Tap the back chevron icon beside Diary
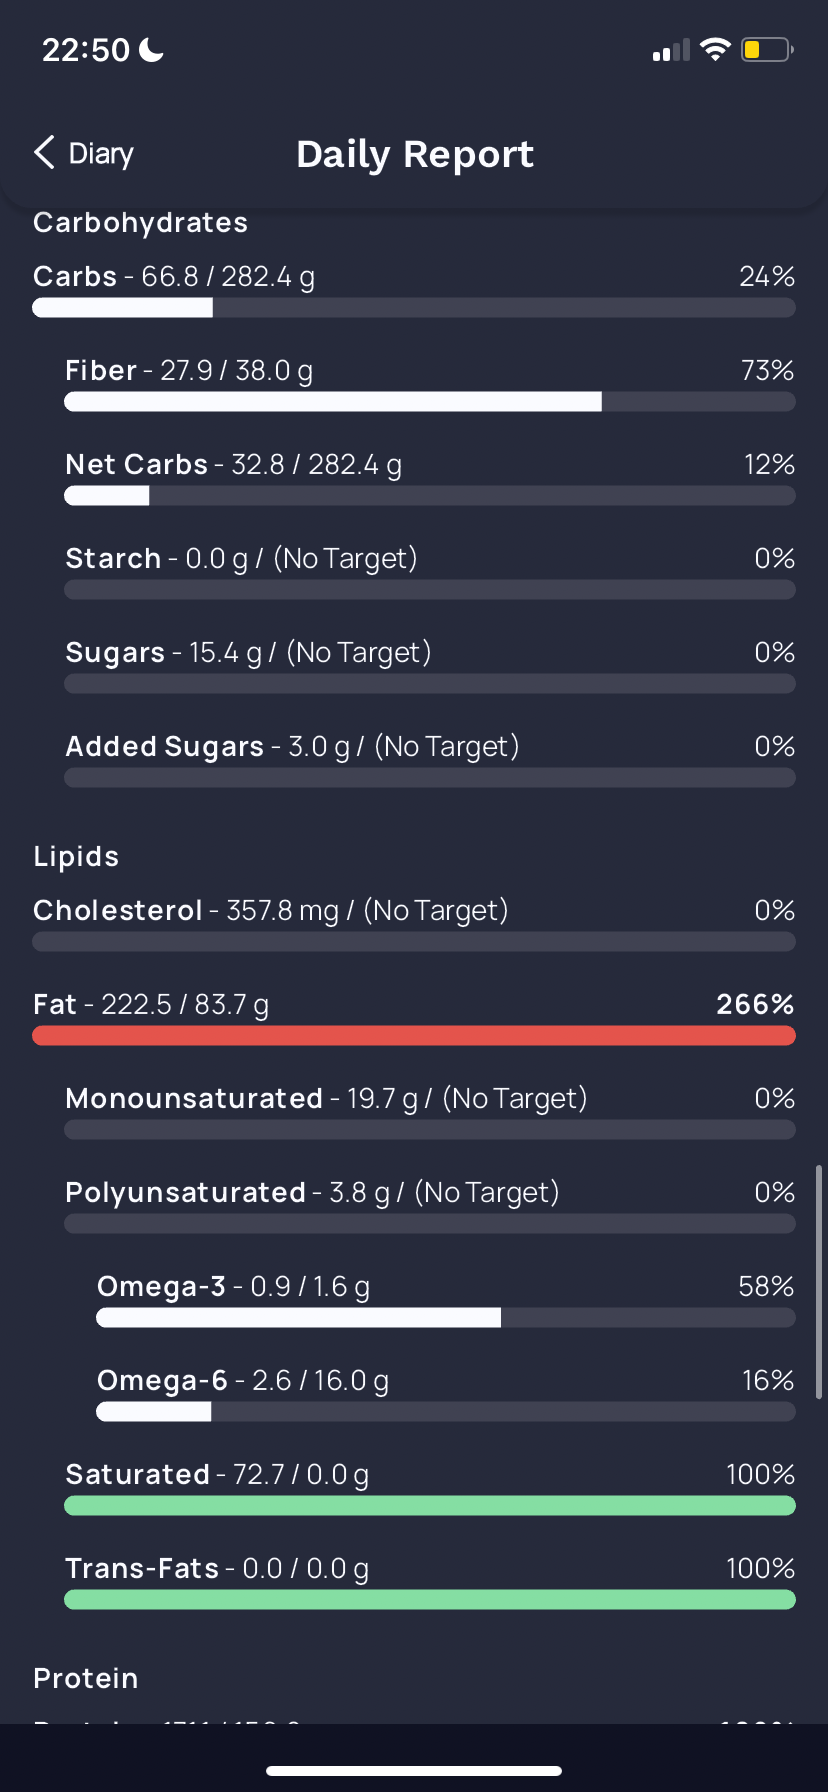The width and height of the screenshot is (828, 1792). (44, 153)
